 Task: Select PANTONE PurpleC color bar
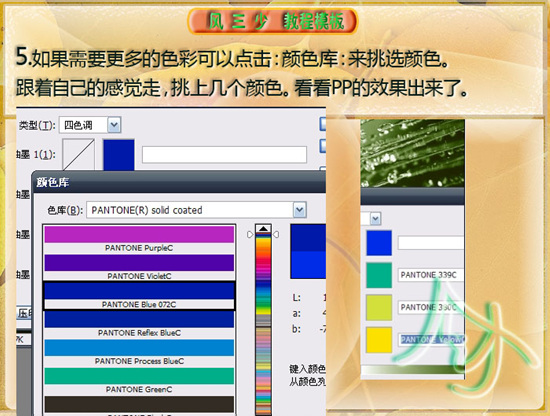[139, 234]
